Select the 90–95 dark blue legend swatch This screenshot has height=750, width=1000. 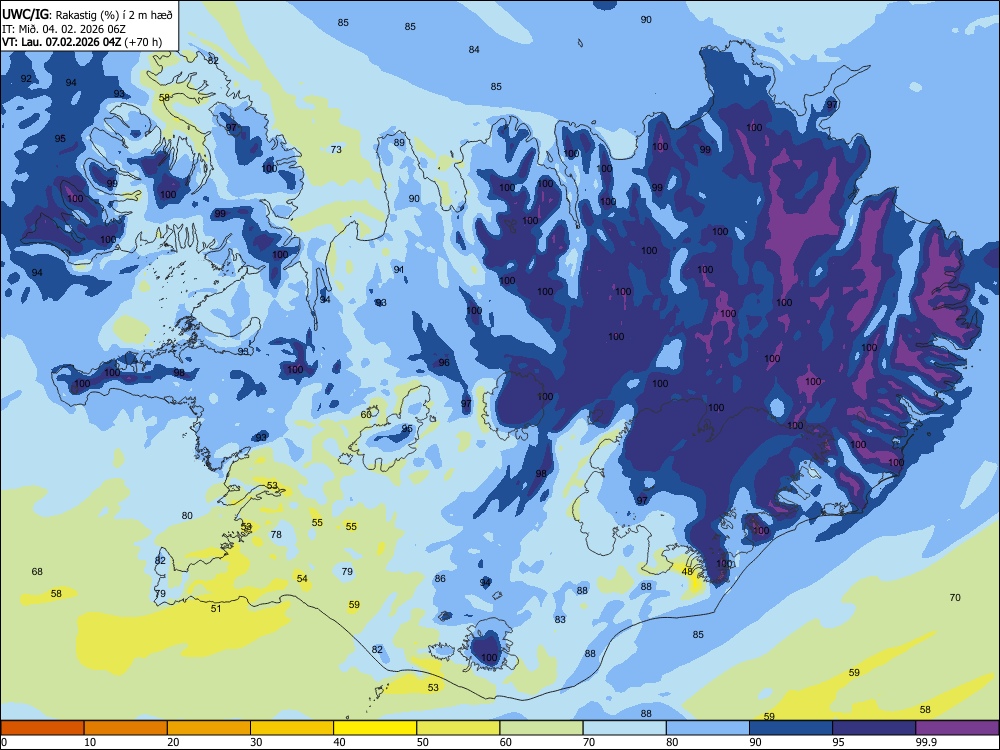pyautogui.click(x=791, y=728)
